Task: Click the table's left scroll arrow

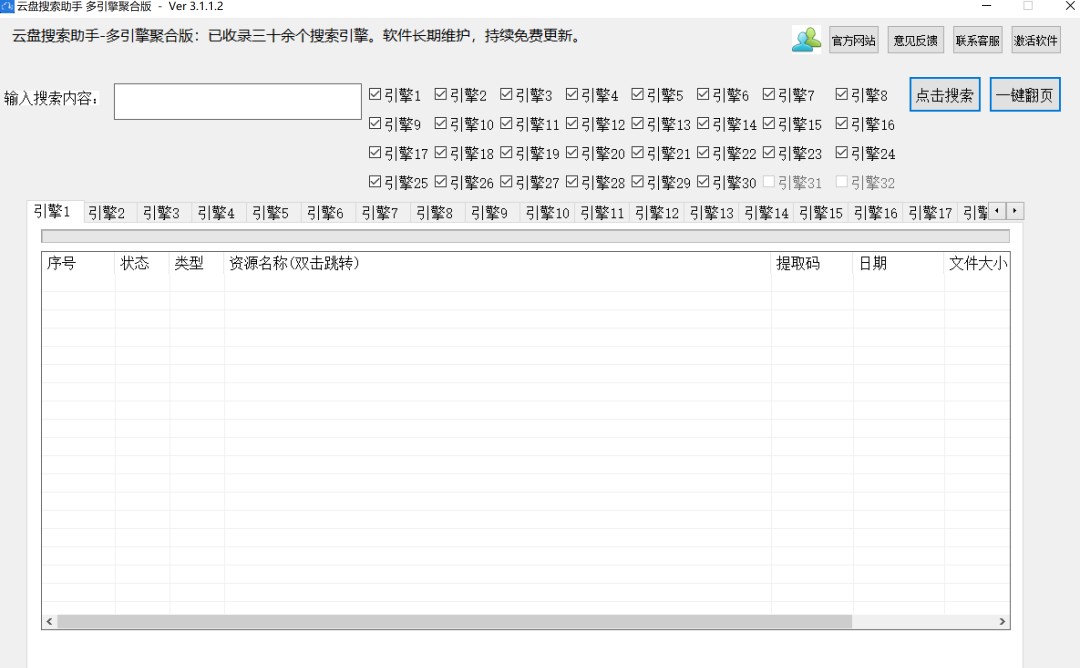Action: click(x=49, y=621)
